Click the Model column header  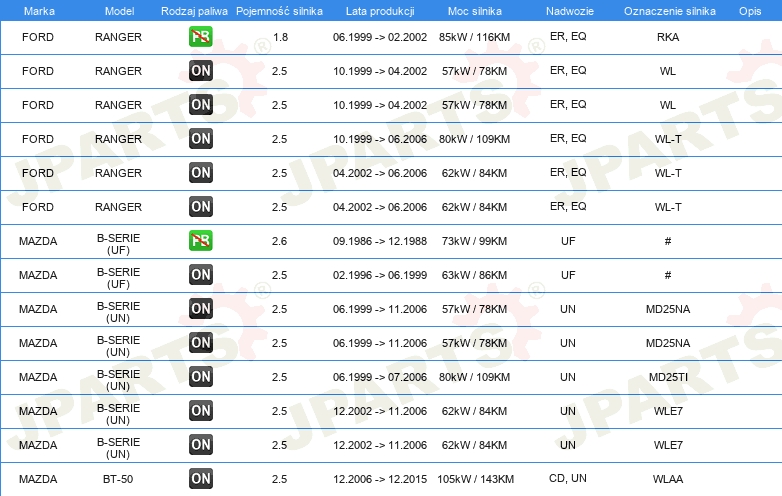pyautogui.click(x=119, y=11)
